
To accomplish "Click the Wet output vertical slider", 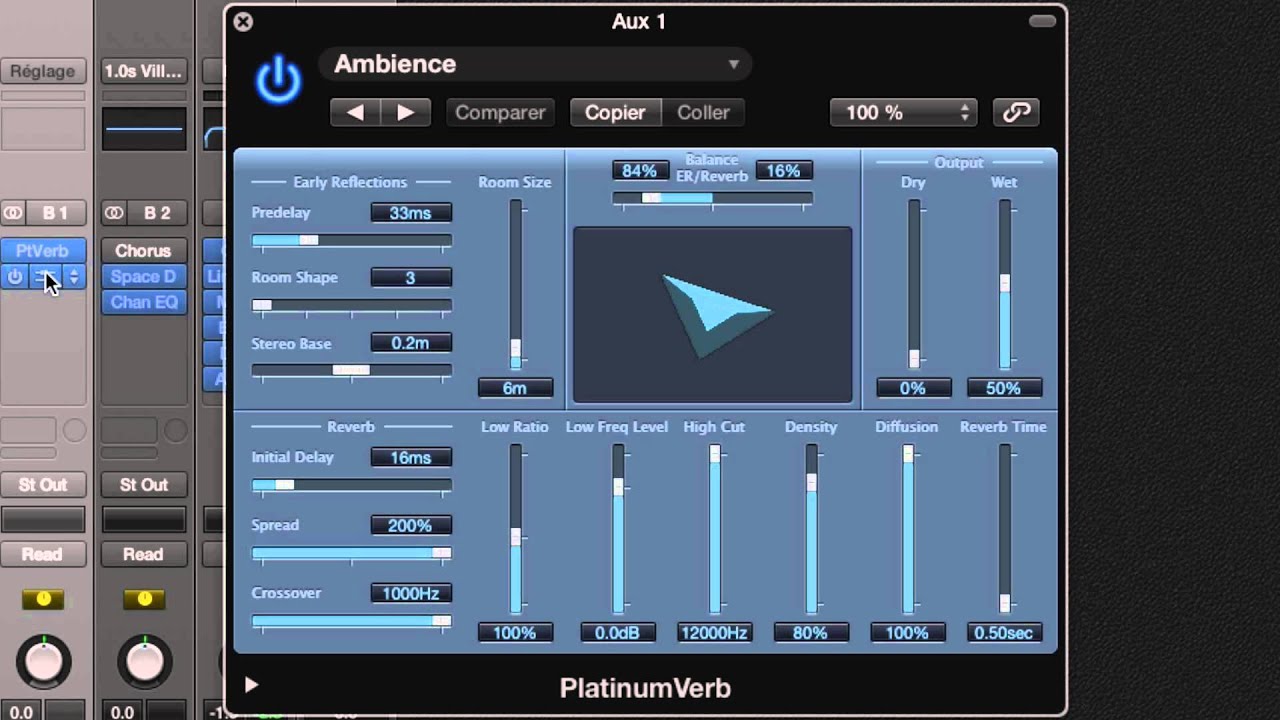I will (x=1005, y=284).
